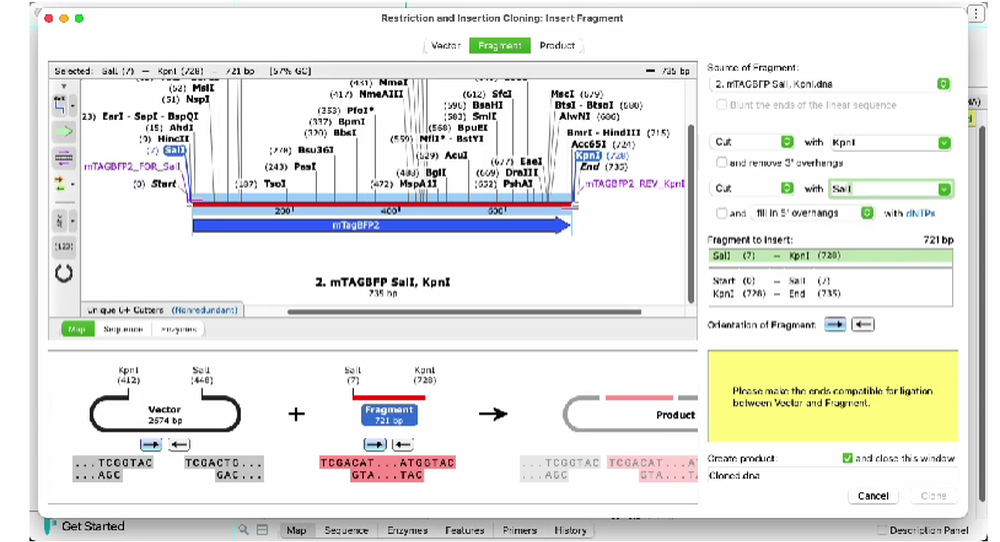This screenshot has width=1000, height=542.
Task: Set fragment orientation to forward arrow in right panel
Action: (x=835, y=325)
